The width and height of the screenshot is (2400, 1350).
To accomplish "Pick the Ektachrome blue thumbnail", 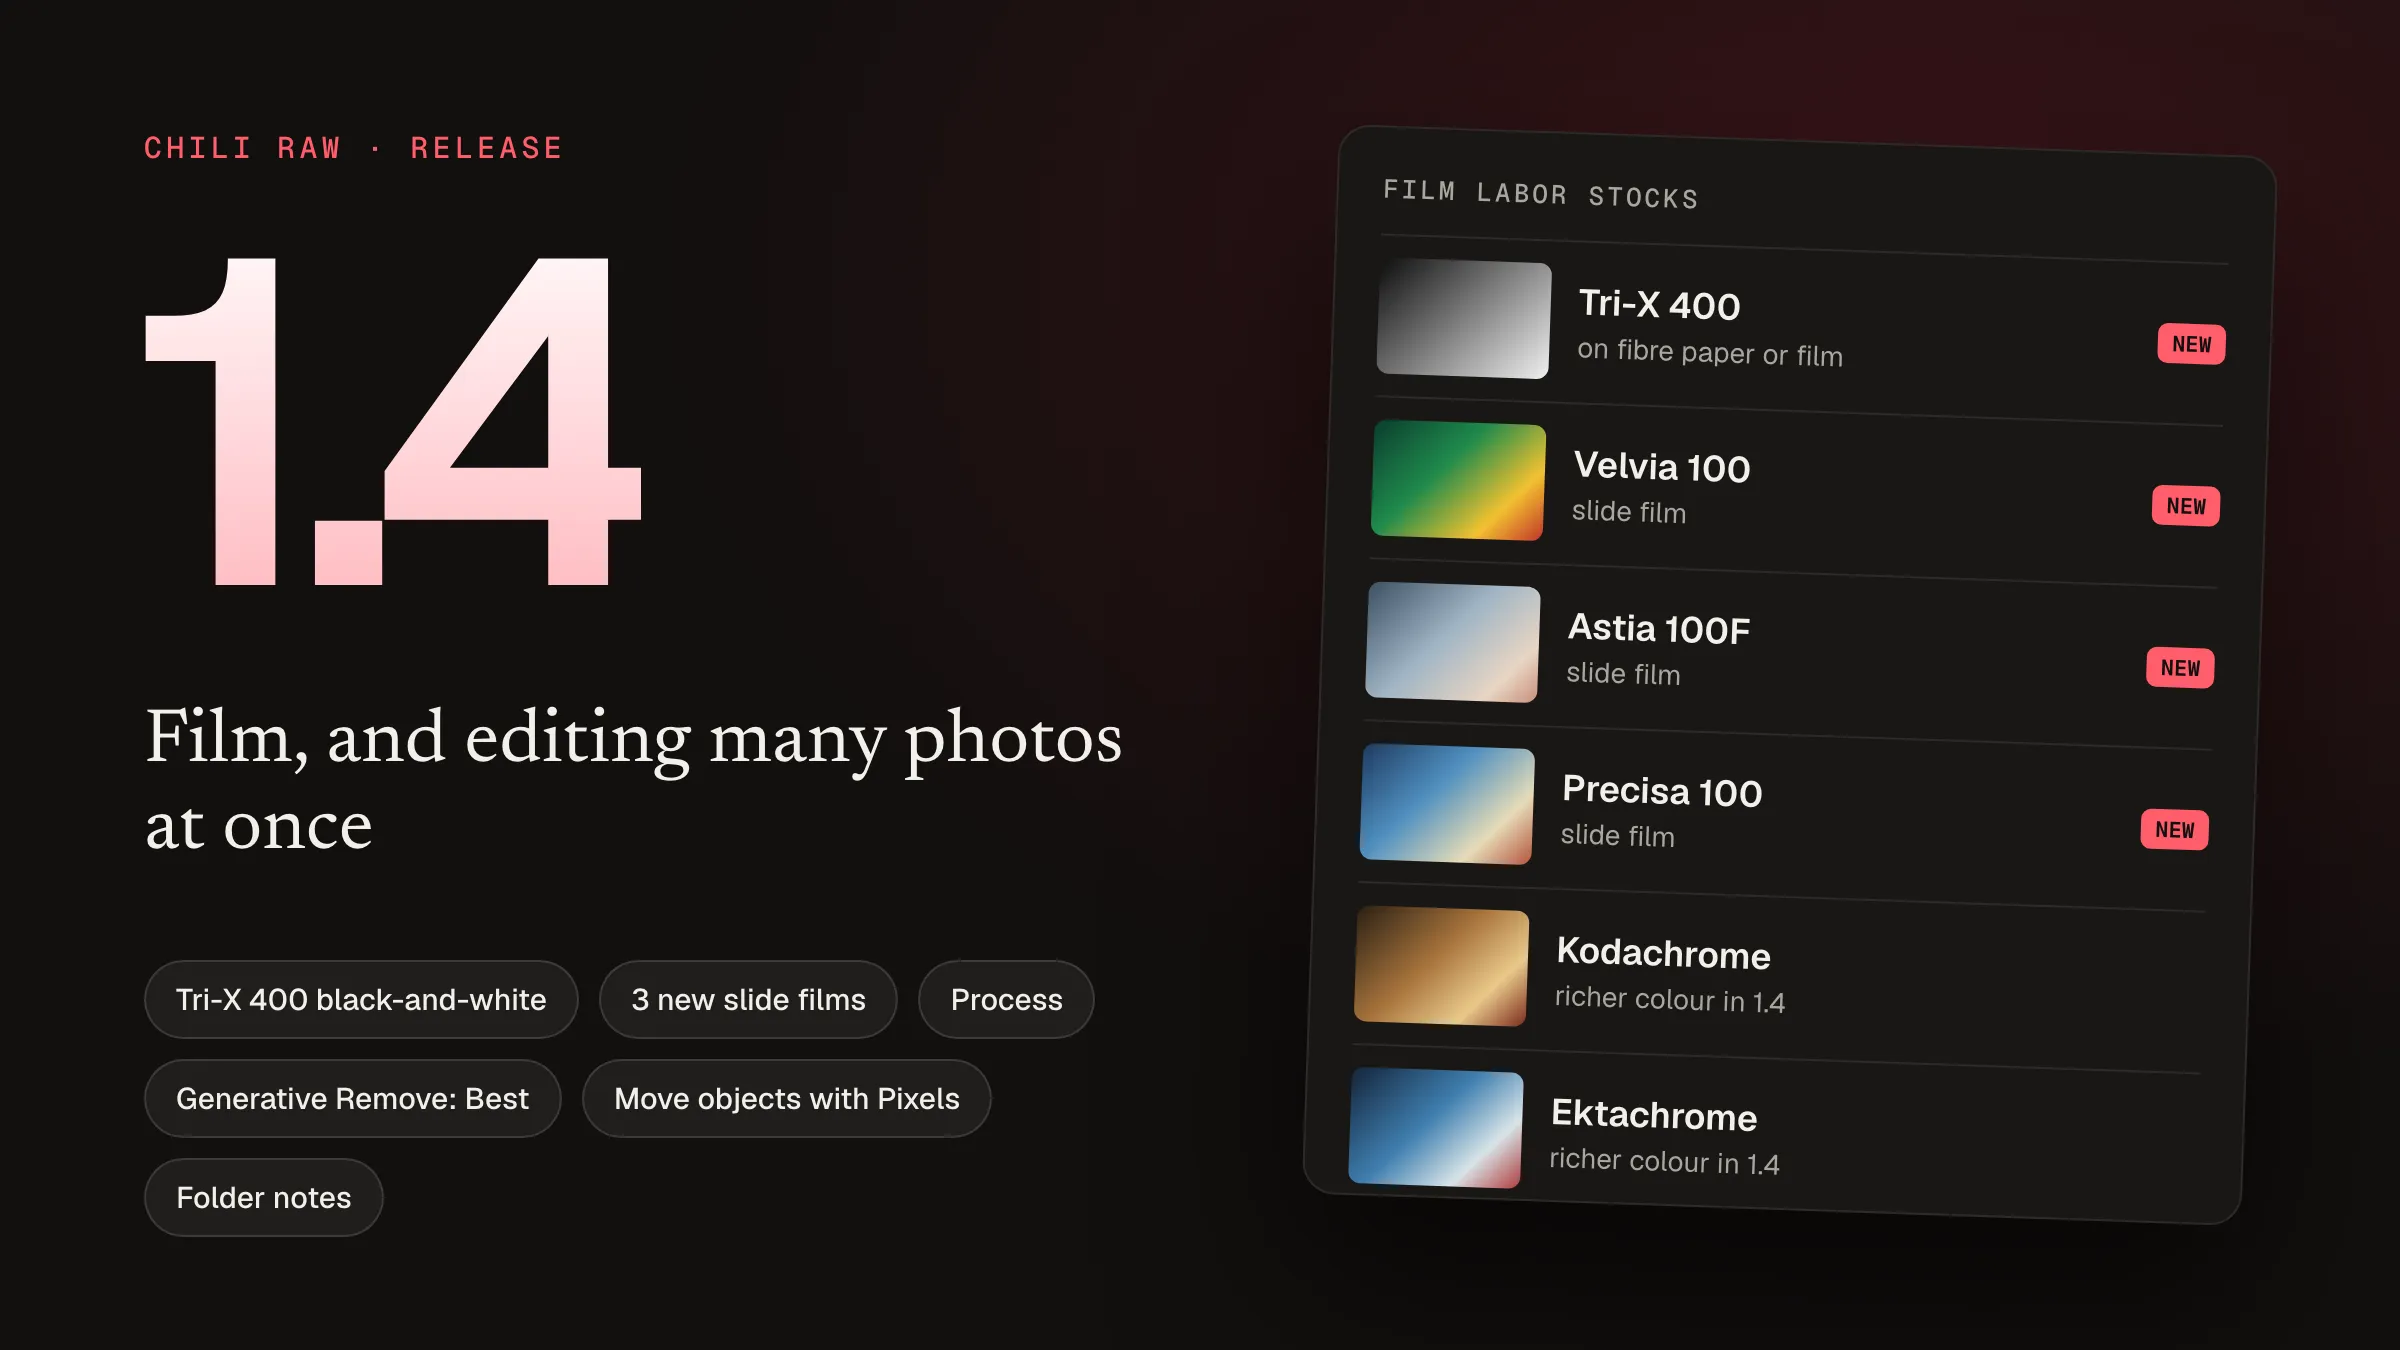I will (x=1436, y=1128).
